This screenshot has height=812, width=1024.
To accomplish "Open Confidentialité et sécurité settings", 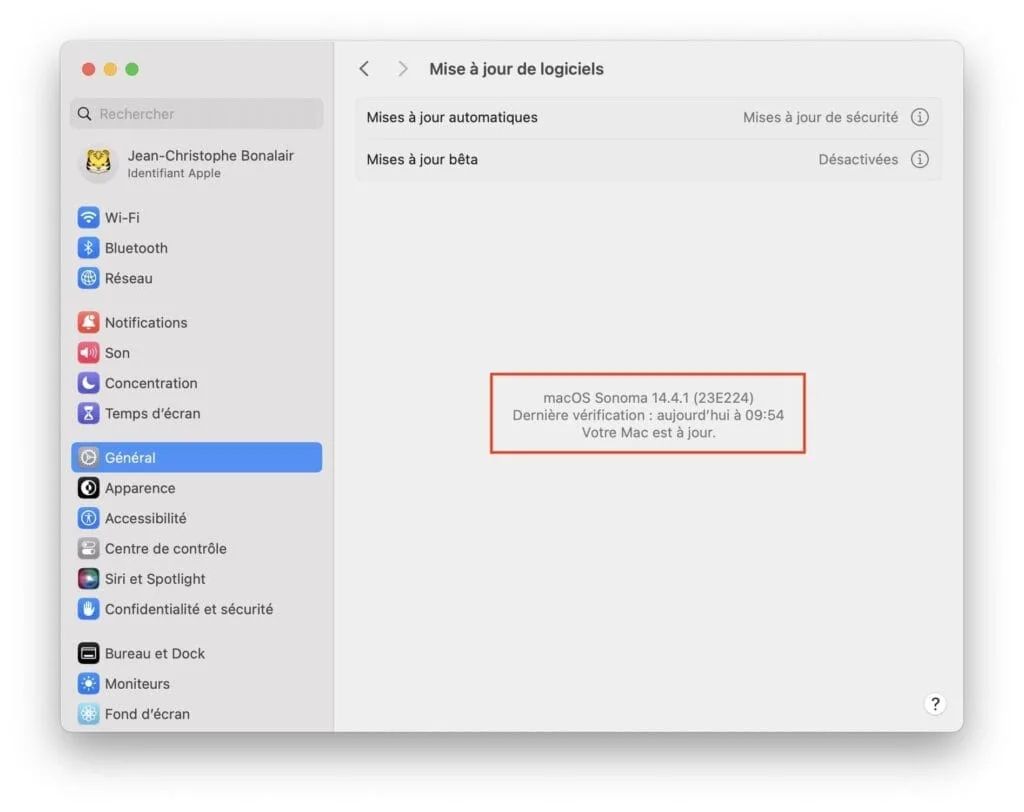I will click(x=188, y=609).
